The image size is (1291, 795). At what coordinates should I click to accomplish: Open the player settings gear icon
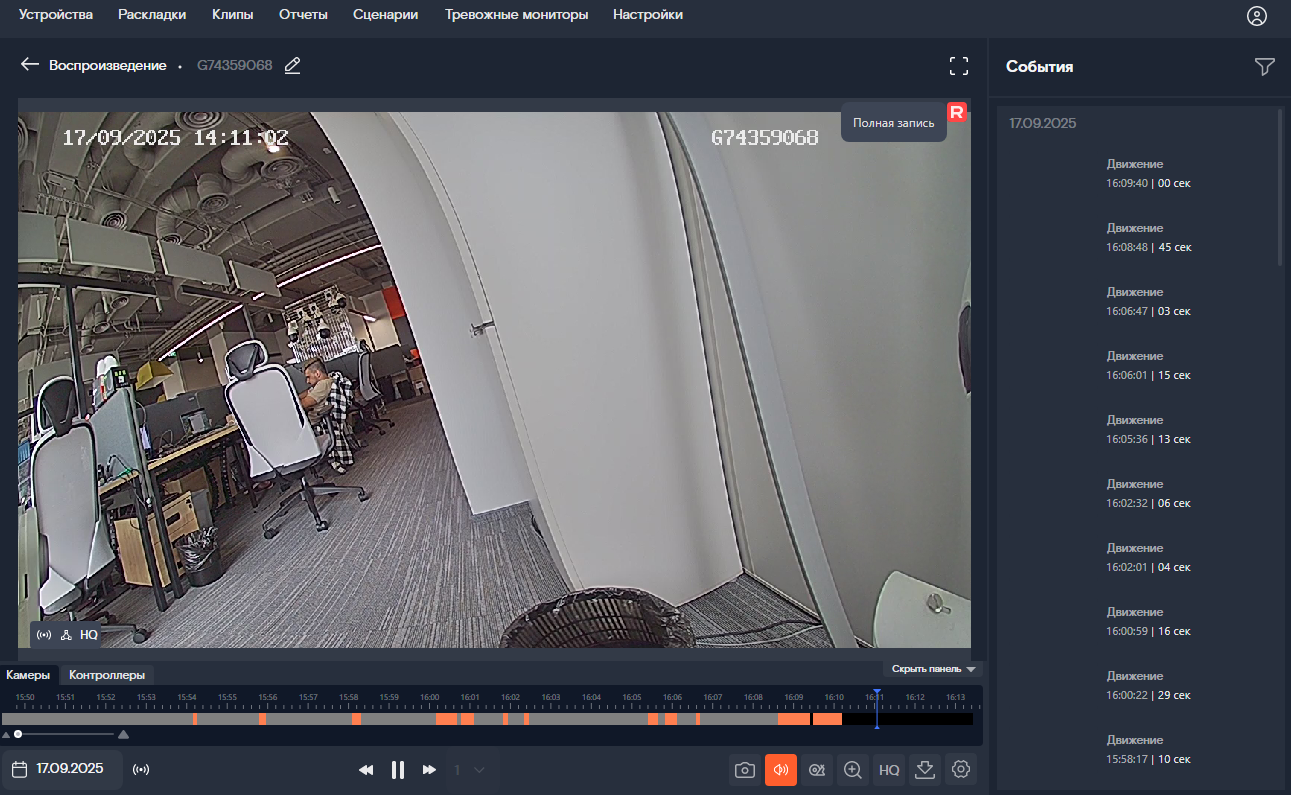961,770
